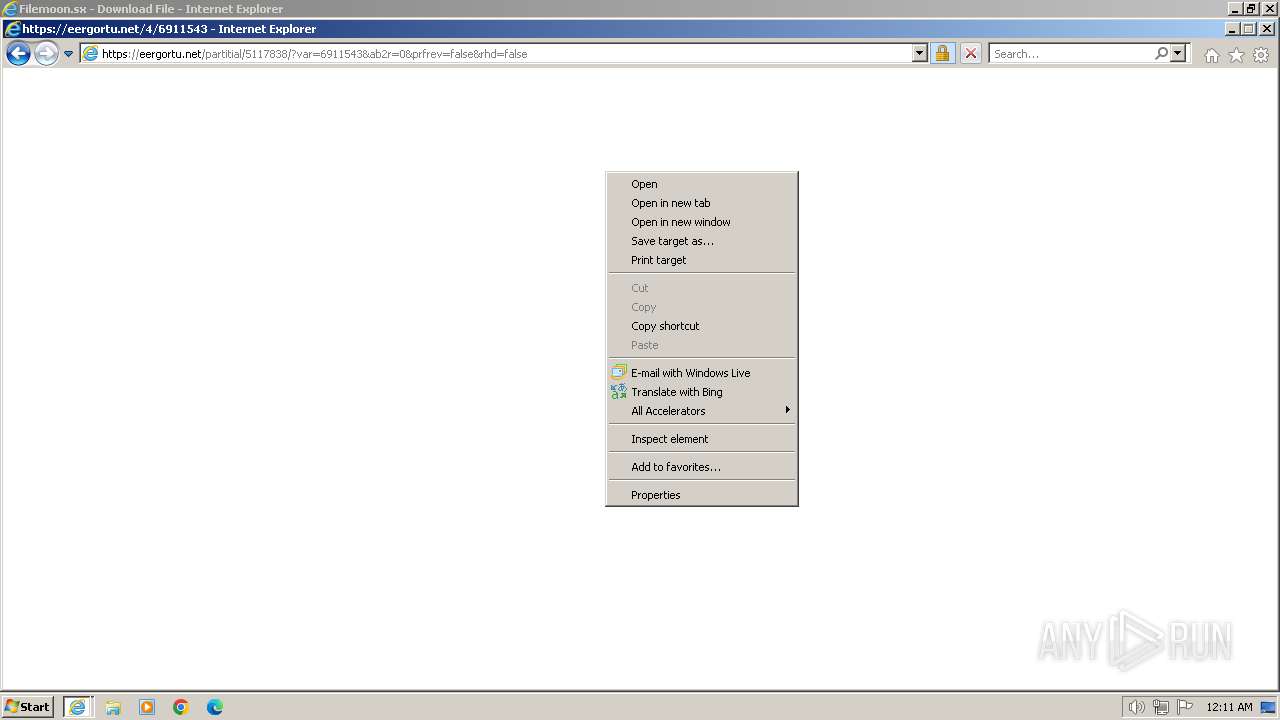
Task: Maximize the eergortu.net popup window
Action: pos(1248,29)
